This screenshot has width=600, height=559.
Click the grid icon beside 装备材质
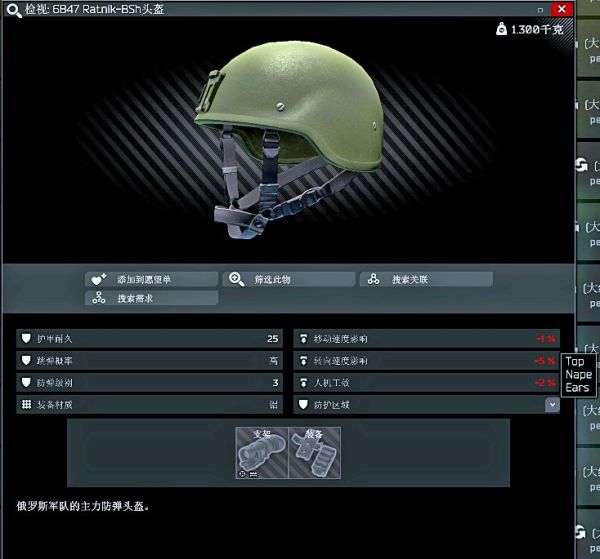pos(25,405)
